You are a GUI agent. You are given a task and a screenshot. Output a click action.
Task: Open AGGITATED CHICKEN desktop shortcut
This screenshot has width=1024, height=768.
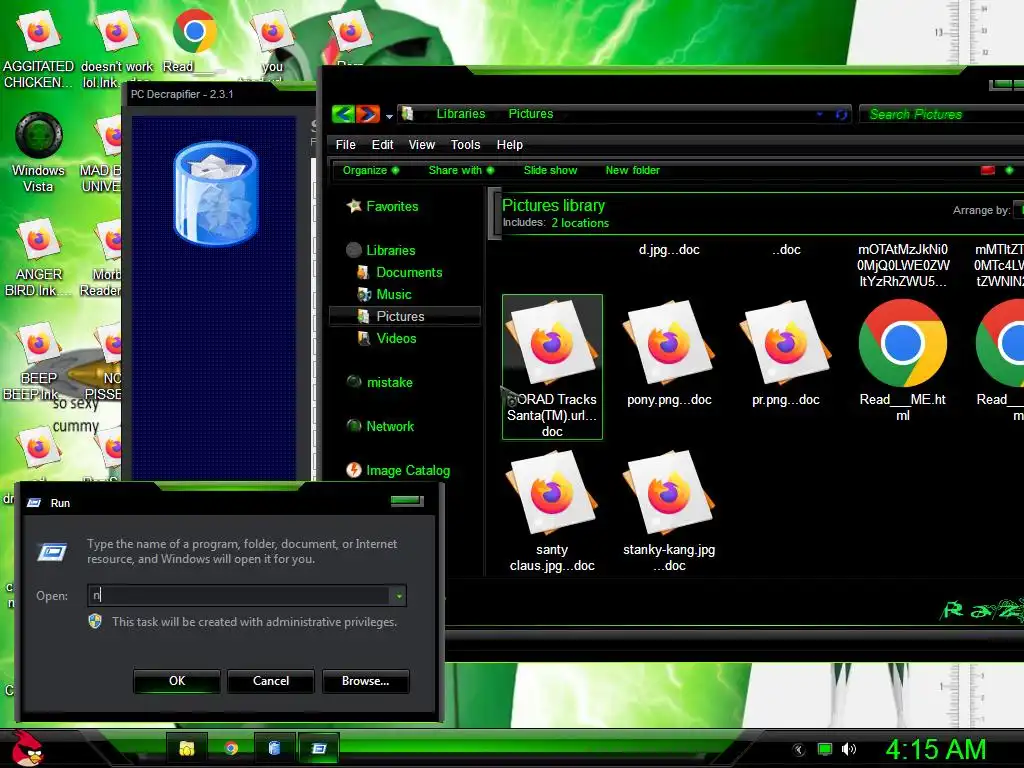coord(38,49)
